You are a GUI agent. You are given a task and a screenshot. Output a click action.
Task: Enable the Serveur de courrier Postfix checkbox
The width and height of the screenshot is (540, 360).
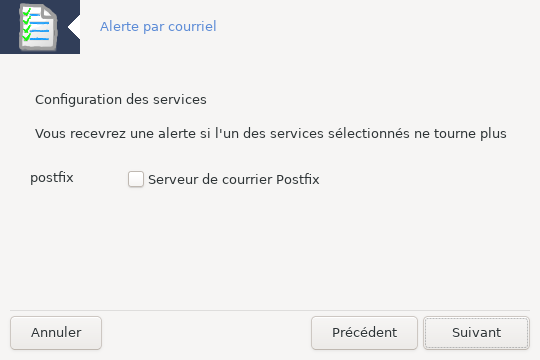(136, 179)
